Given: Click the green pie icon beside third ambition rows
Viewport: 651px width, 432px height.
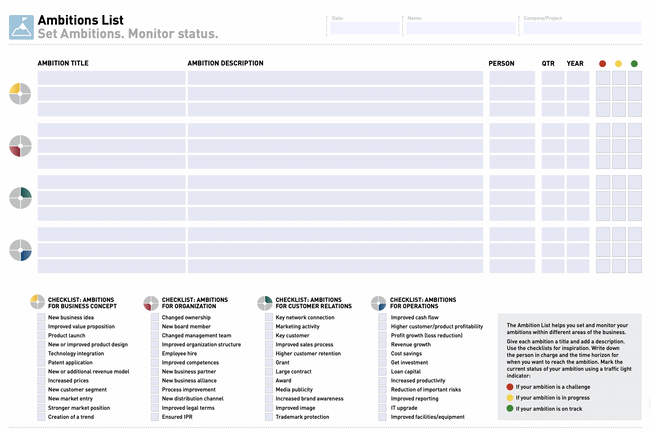Looking at the screenshot, I should point(20,198).
